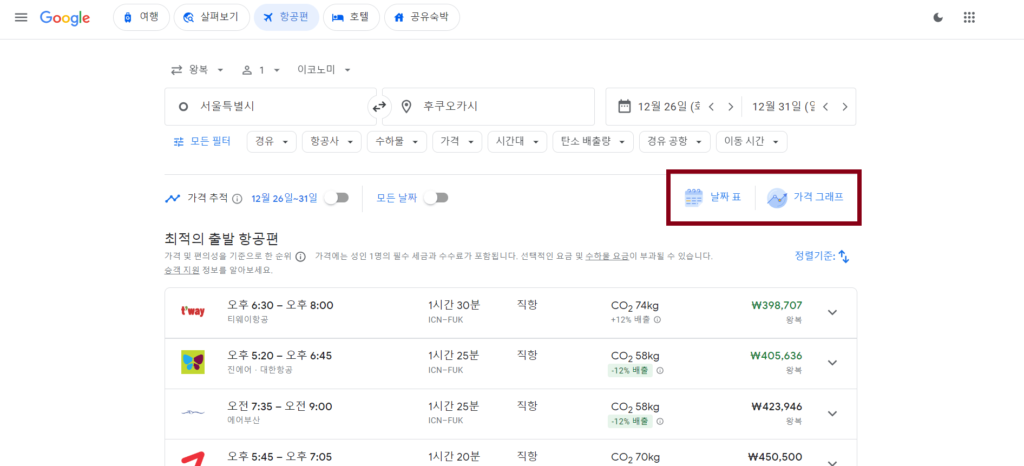The image size is (1024, 466).
Task: Select 오후 5:45 – 오후 7:05 flight
Action: (x=510, y=453)
